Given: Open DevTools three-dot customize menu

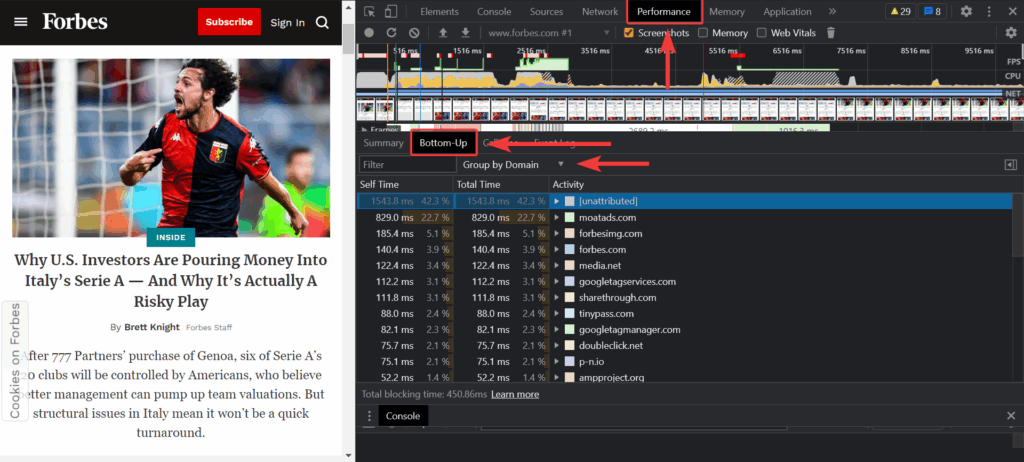Looking at the screenshot, I should click(x=987, y=11).
